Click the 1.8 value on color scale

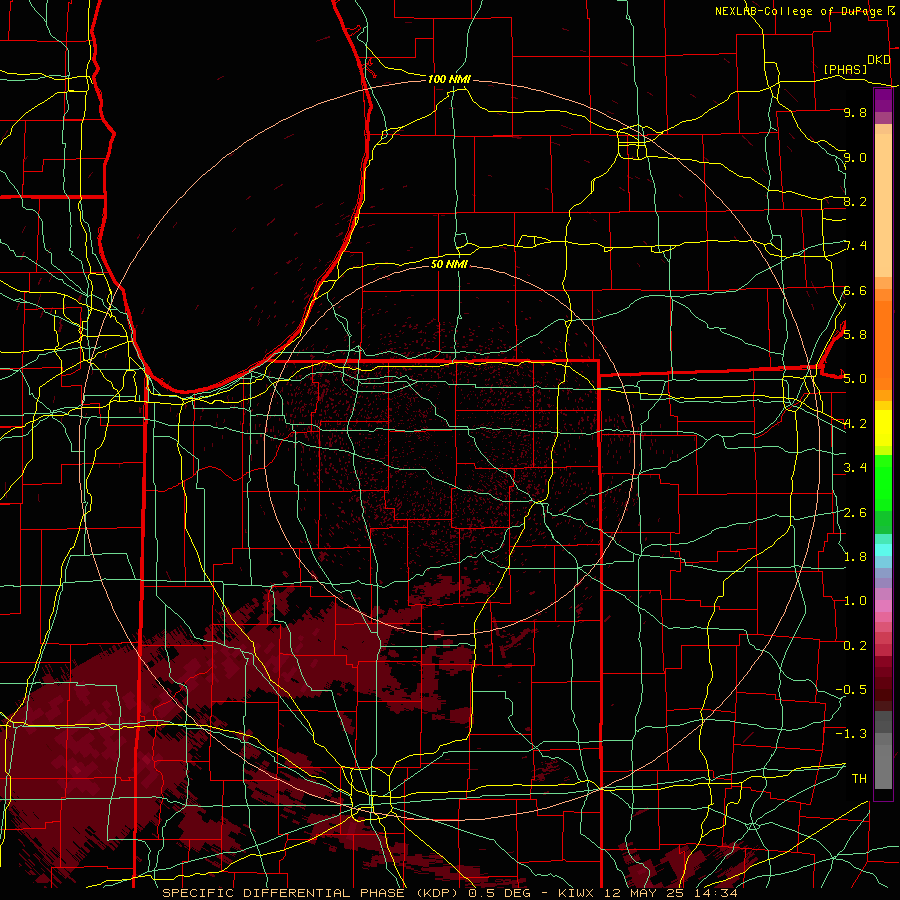coord(855,556)
